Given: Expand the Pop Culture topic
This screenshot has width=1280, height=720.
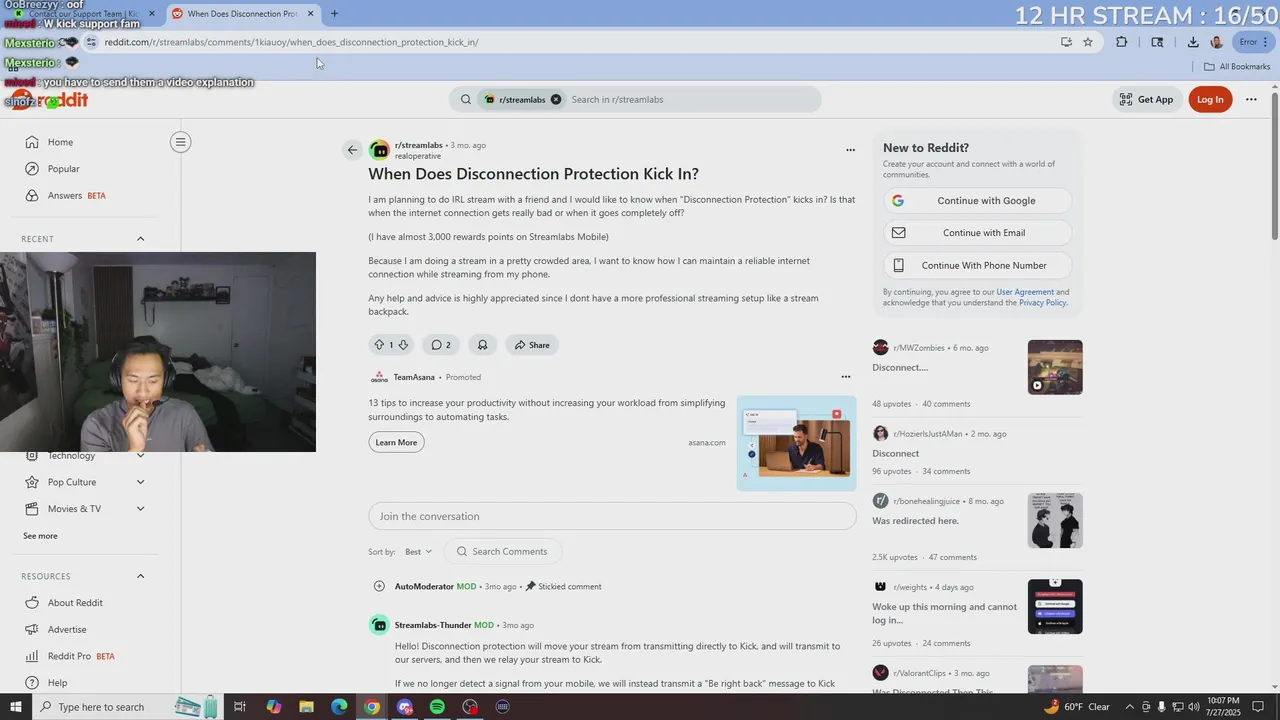Looking at the screenshot, I should tap(140, 482).
